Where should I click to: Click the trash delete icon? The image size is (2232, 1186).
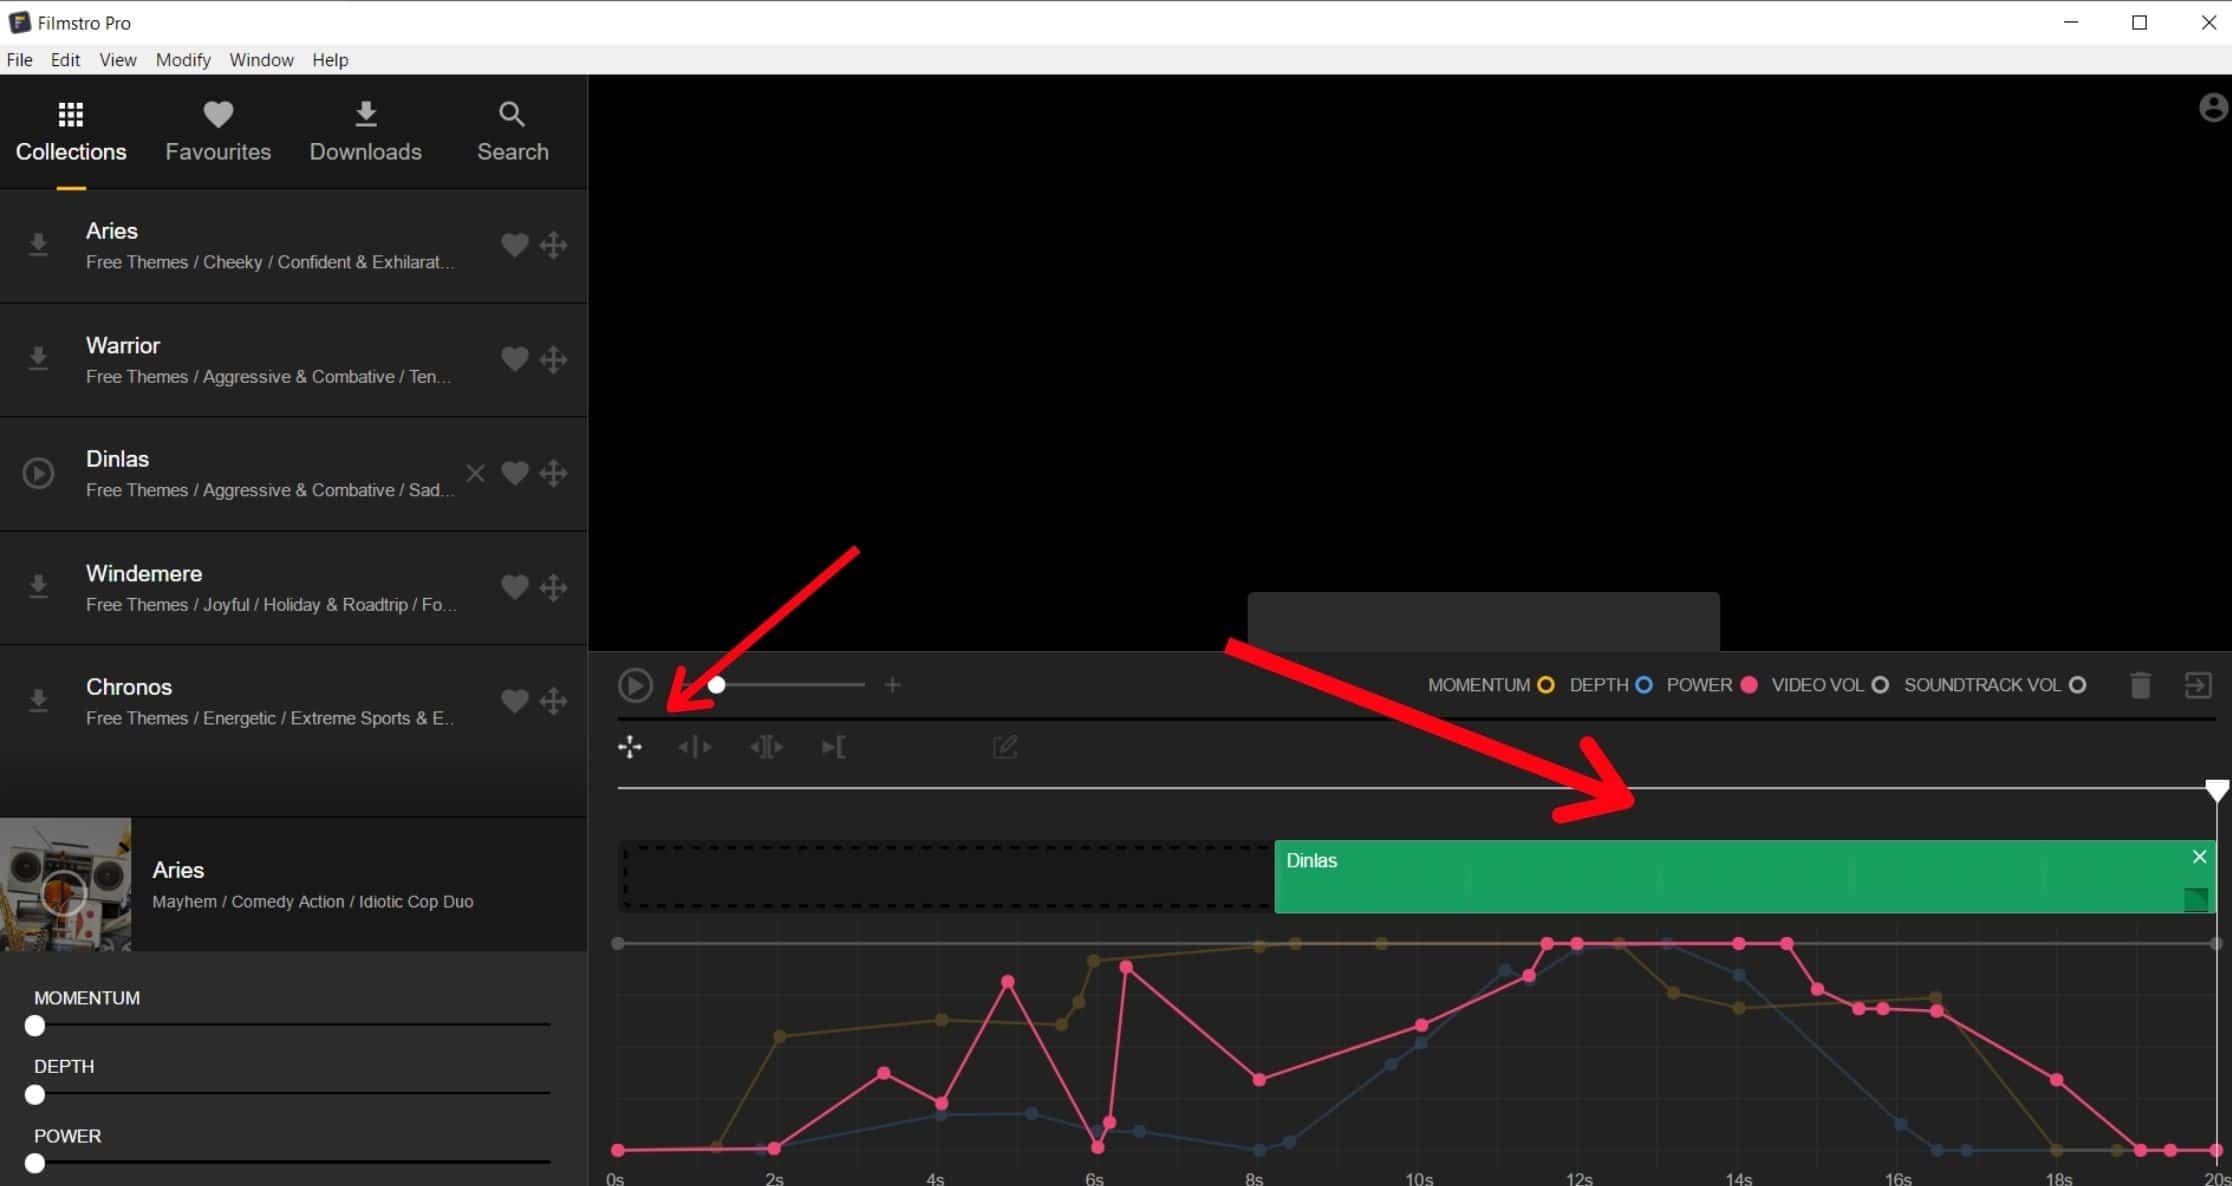(2140, 685)
